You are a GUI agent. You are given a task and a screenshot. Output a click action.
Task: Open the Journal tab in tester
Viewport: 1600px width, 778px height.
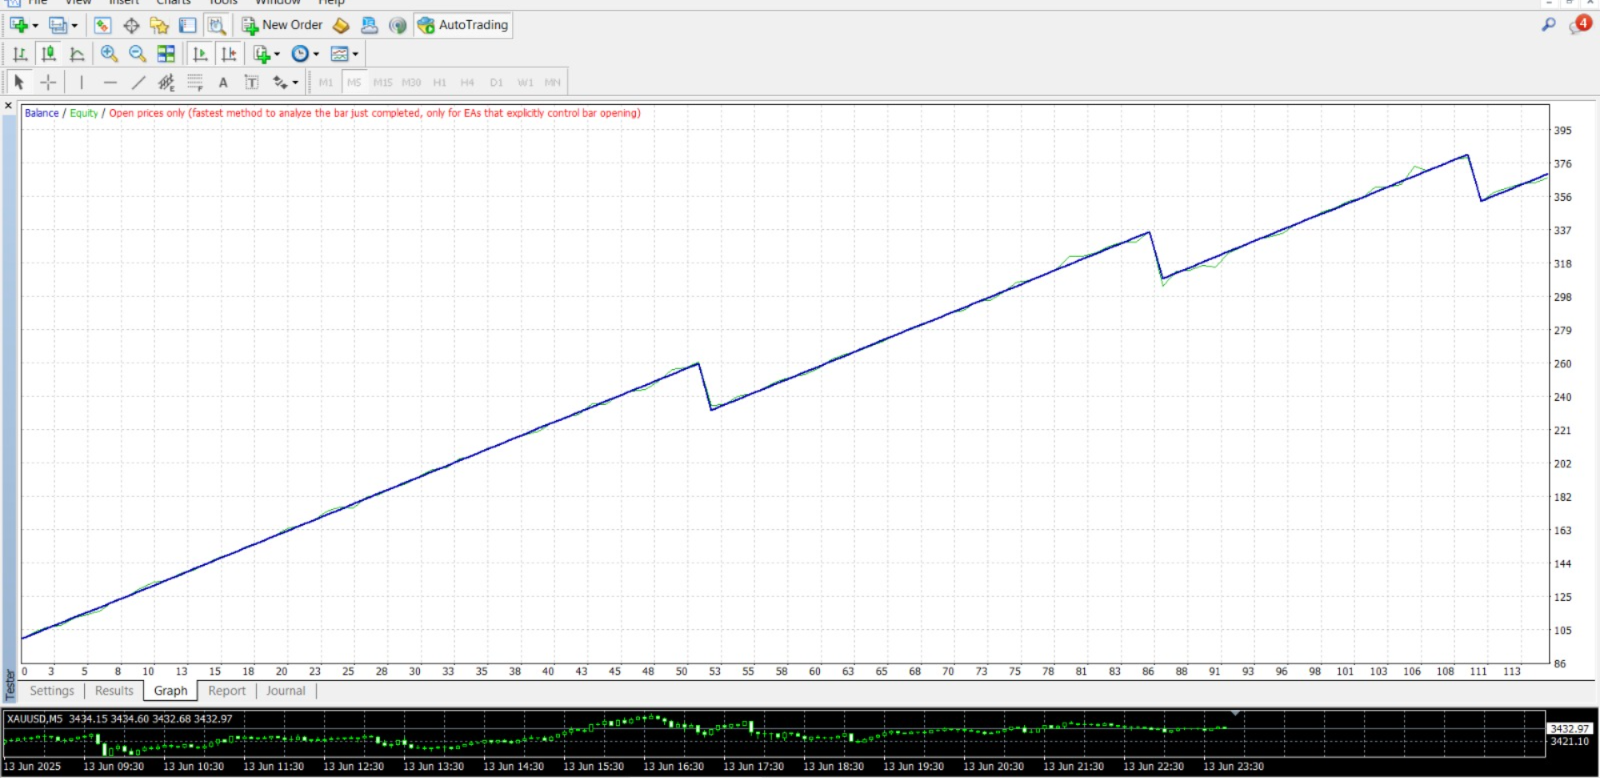286,691
